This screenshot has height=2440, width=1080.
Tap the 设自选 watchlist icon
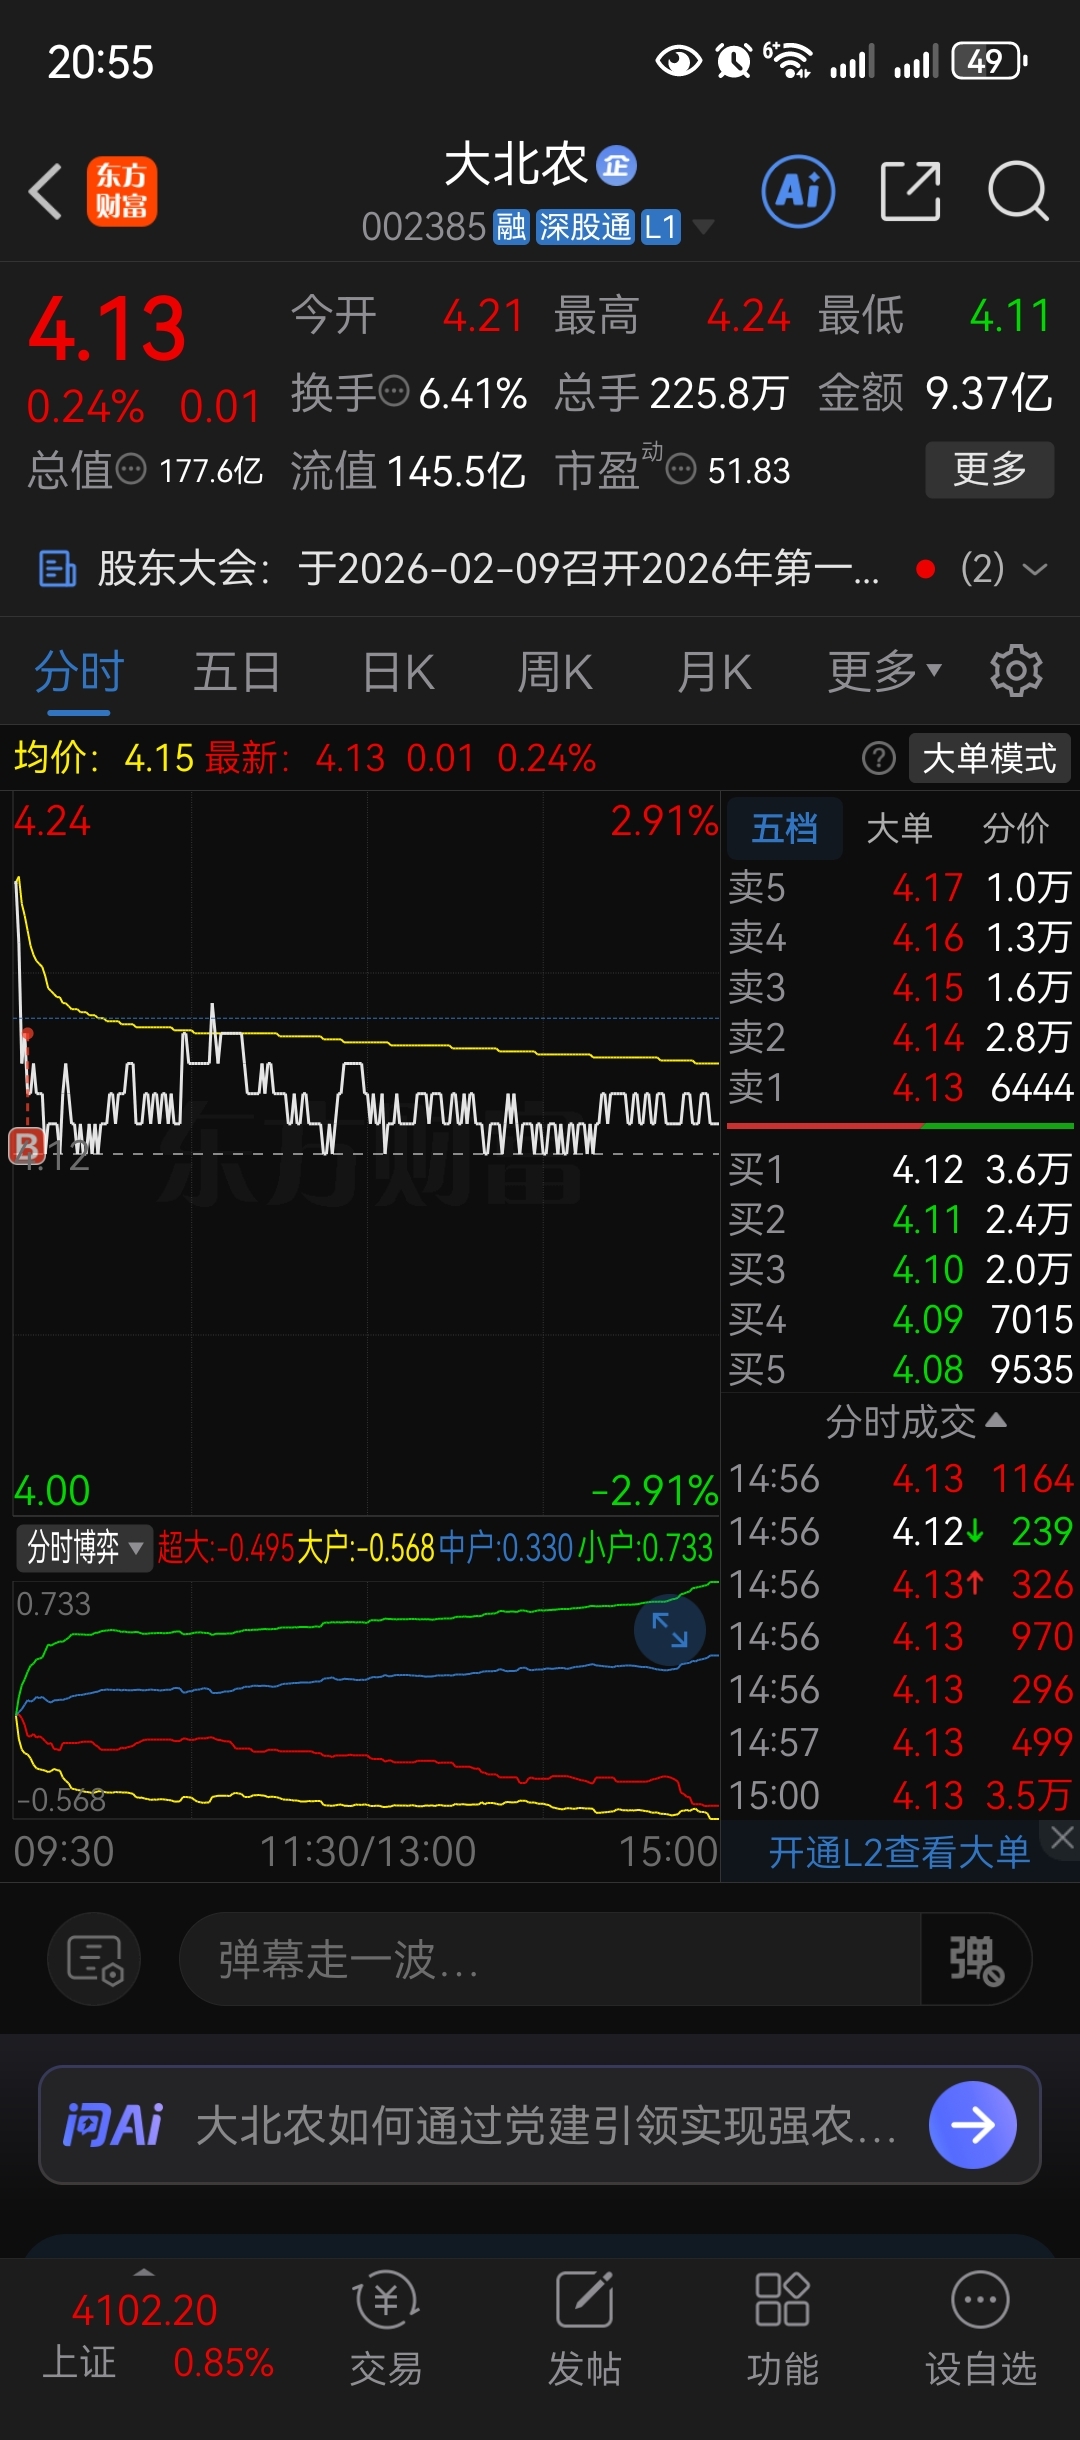point(981,2330)
